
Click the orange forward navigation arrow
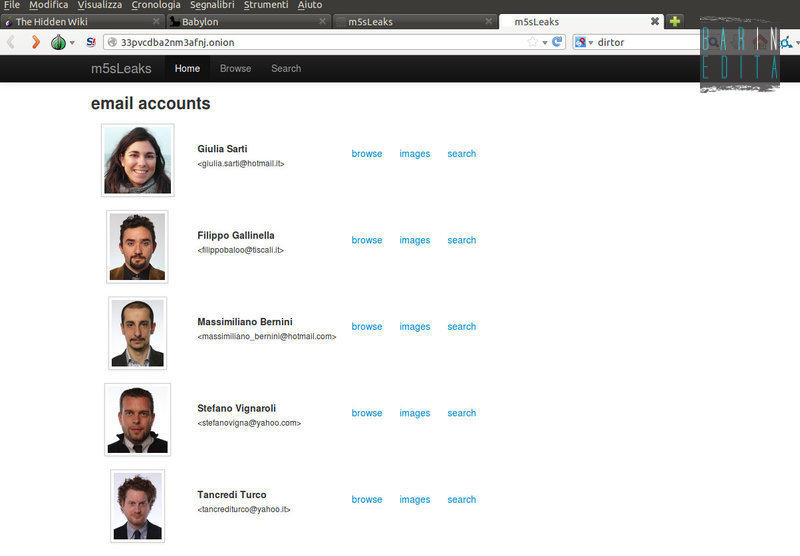pos(35,42)
